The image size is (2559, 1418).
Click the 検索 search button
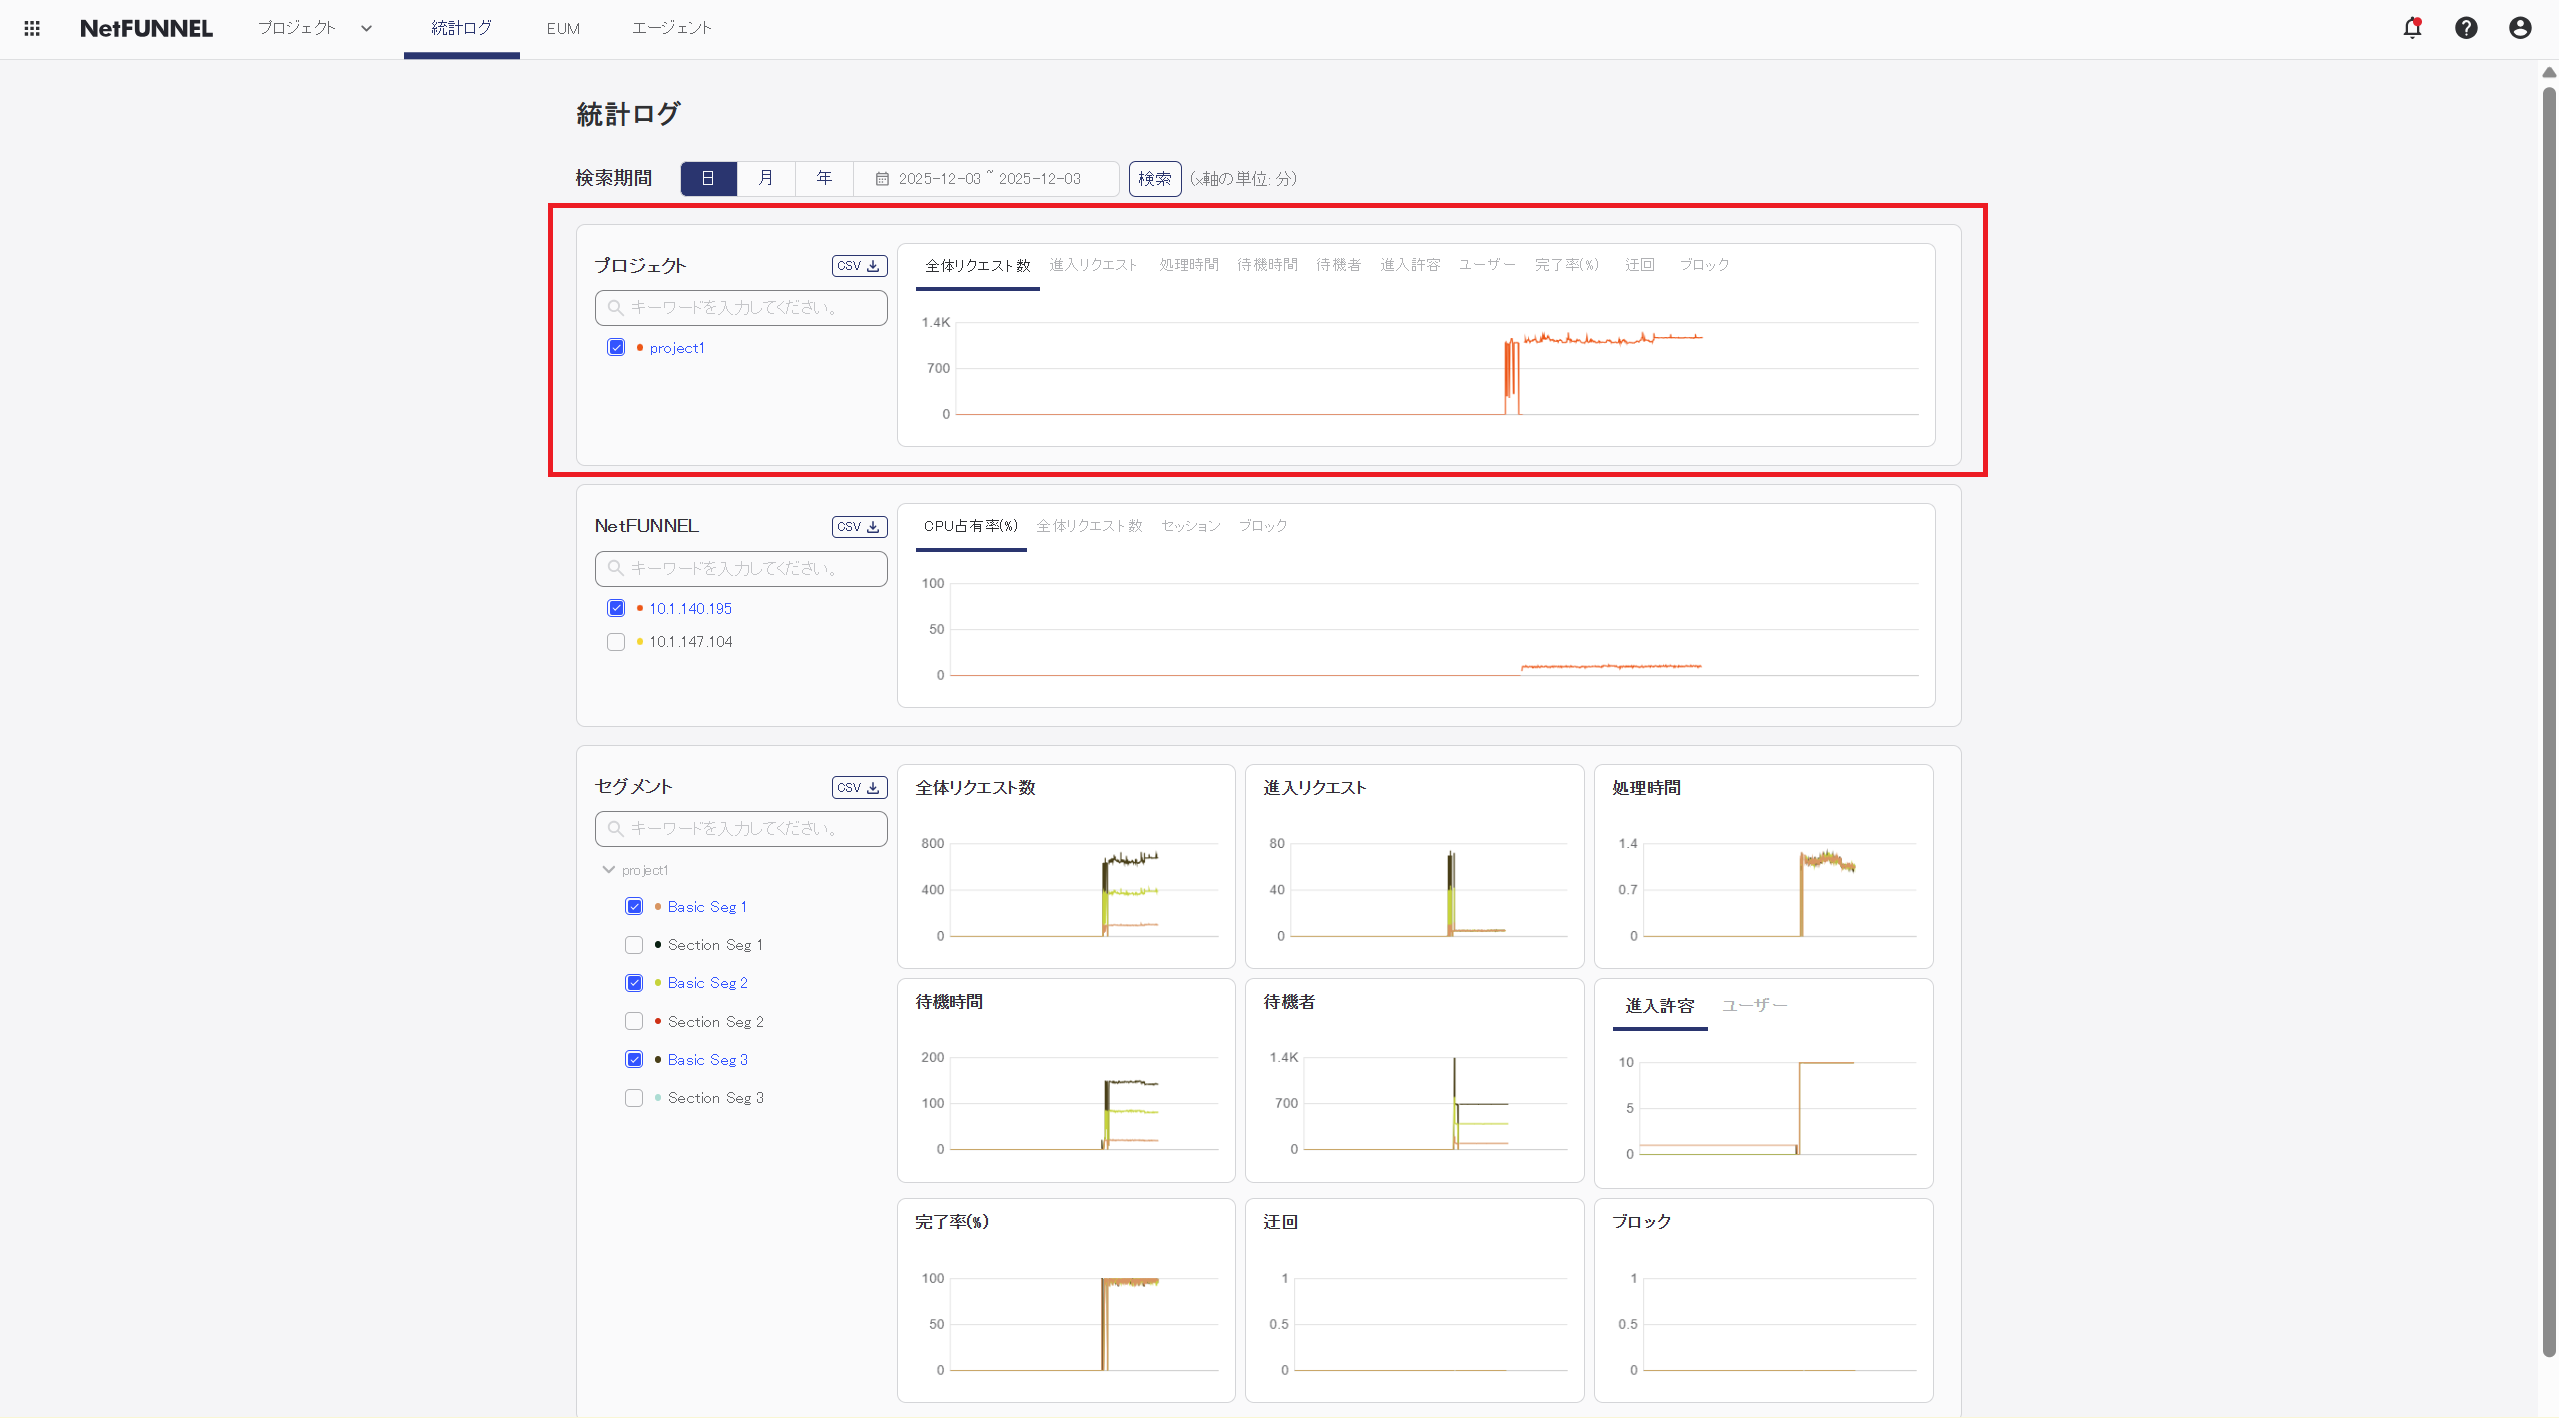[1154, 178]
